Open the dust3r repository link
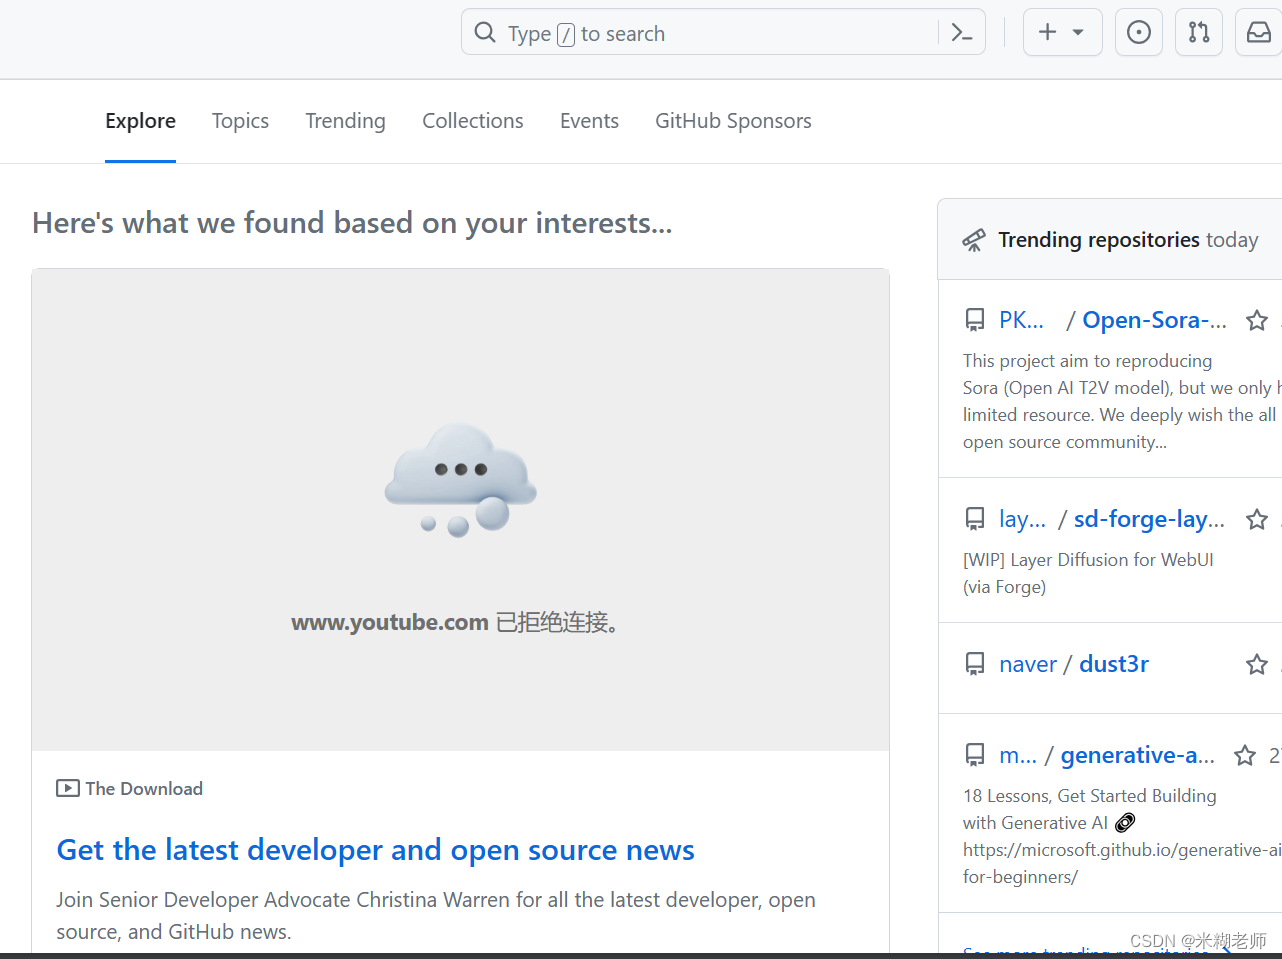This screenshot has height=959, width=1282. 1114,664
